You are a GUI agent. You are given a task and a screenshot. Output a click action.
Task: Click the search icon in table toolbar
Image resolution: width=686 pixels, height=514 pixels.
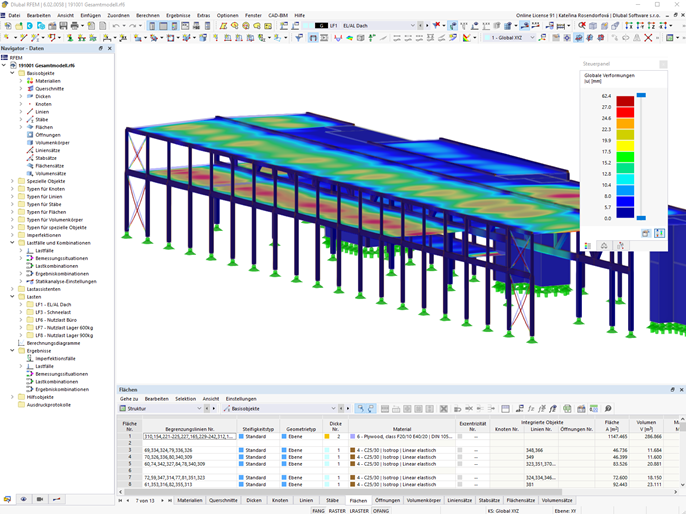click(x=608, y=409)
